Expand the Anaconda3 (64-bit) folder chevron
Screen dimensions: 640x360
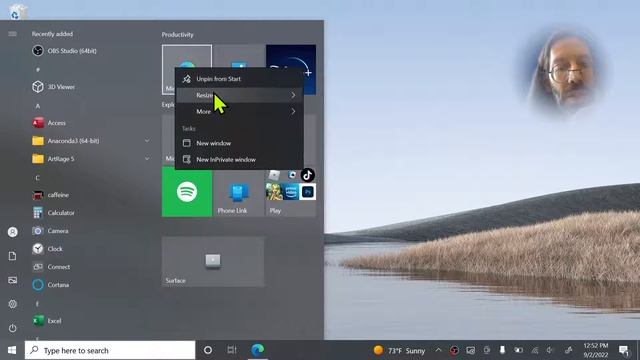click(147, 141)
